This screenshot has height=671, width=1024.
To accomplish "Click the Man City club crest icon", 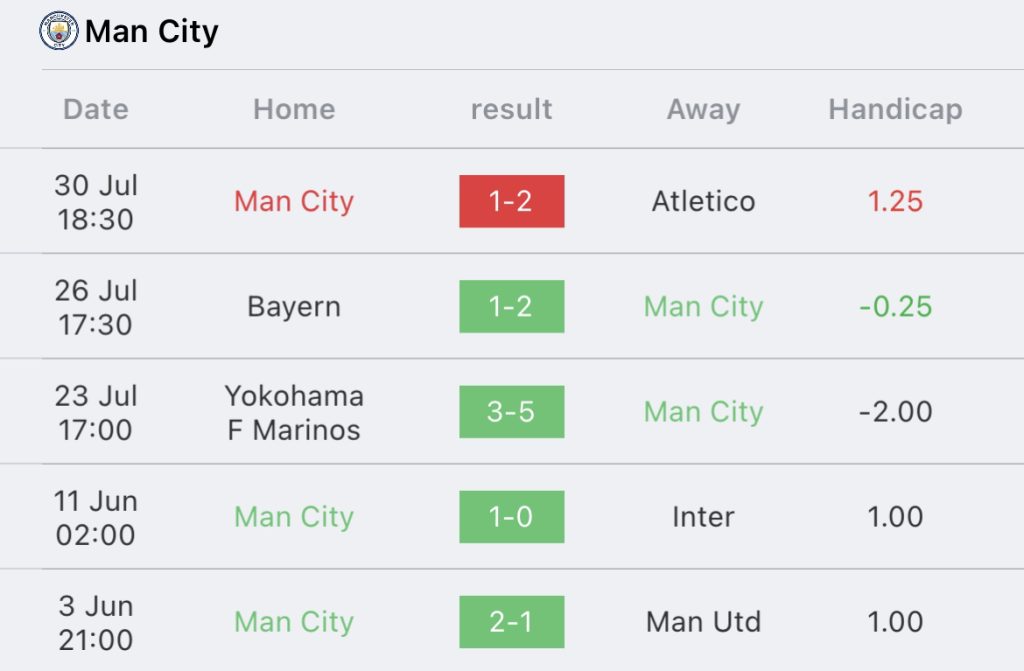I will pyautogui.click(x=59, y=31).
